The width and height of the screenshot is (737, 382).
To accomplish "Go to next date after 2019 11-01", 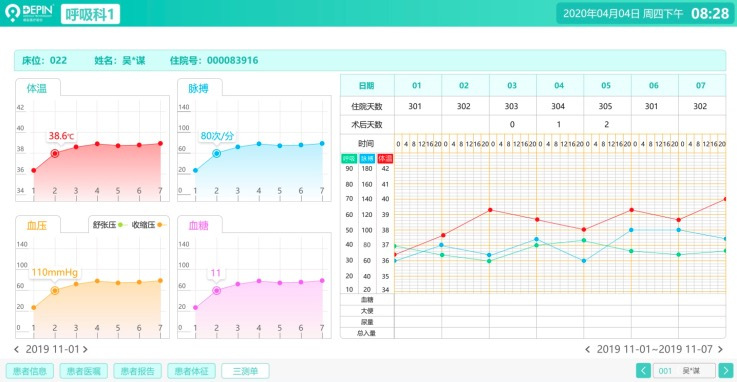I will pyautogui.click(x=85, y=349).
